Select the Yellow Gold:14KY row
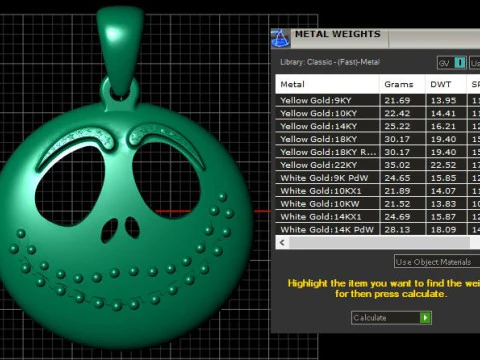Screen dimensions: 480x360 pyautogui.click(x=378, y=126)
